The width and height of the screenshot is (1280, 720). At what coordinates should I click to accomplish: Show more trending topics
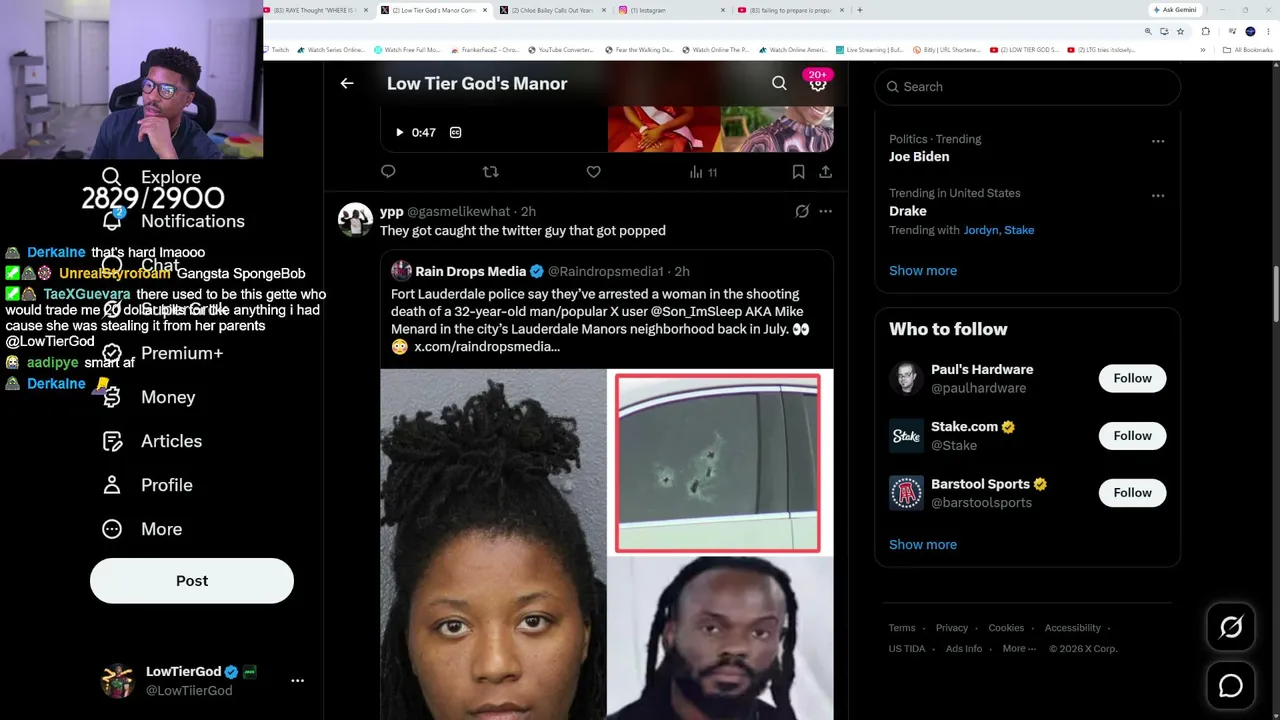tap(923, 271)
